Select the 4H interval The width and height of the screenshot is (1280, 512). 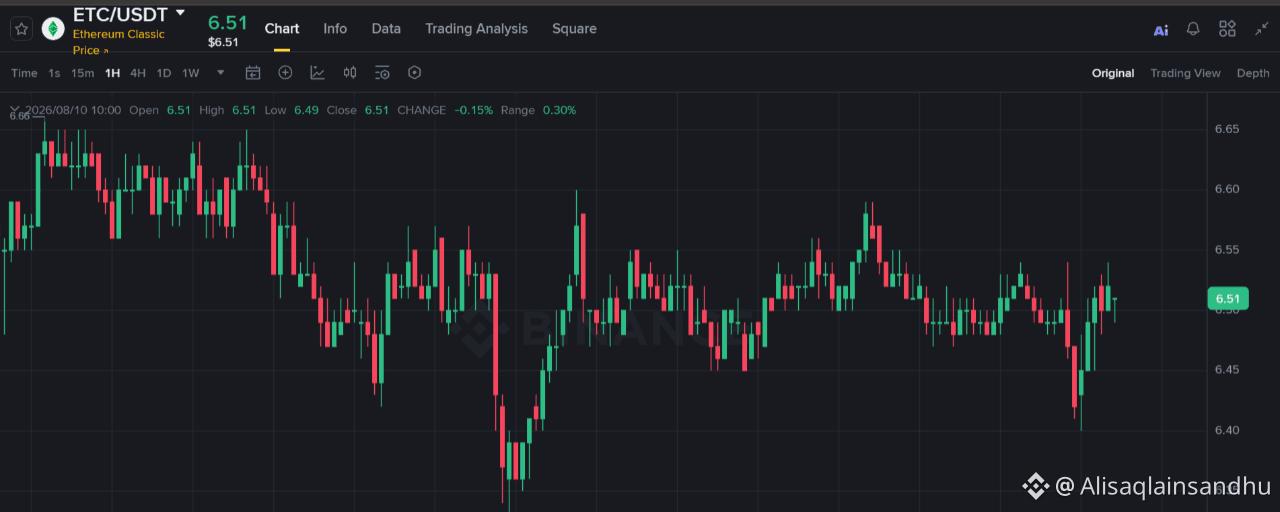point(138,73)
